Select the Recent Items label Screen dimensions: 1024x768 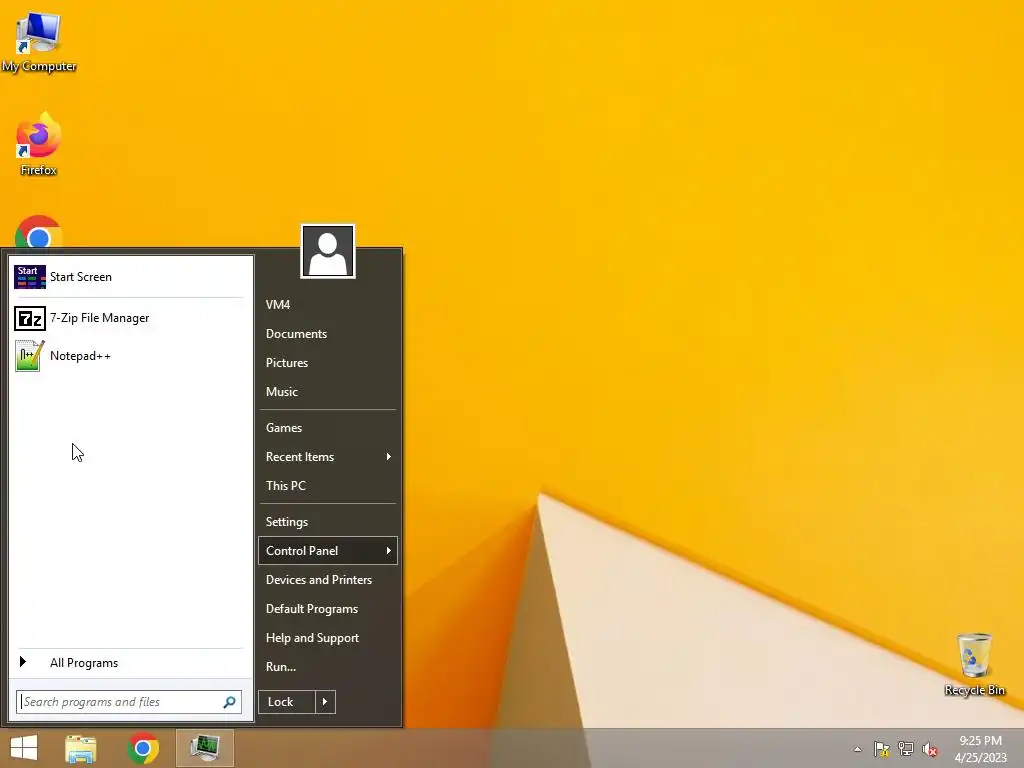pyautogui.click(x=300, y=456)
